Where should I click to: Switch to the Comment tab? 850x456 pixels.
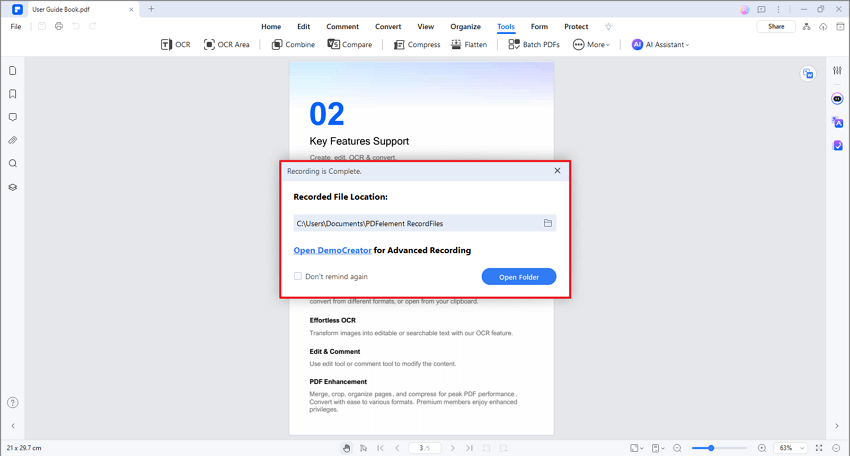pyautogui.click(x=342, y=27)
